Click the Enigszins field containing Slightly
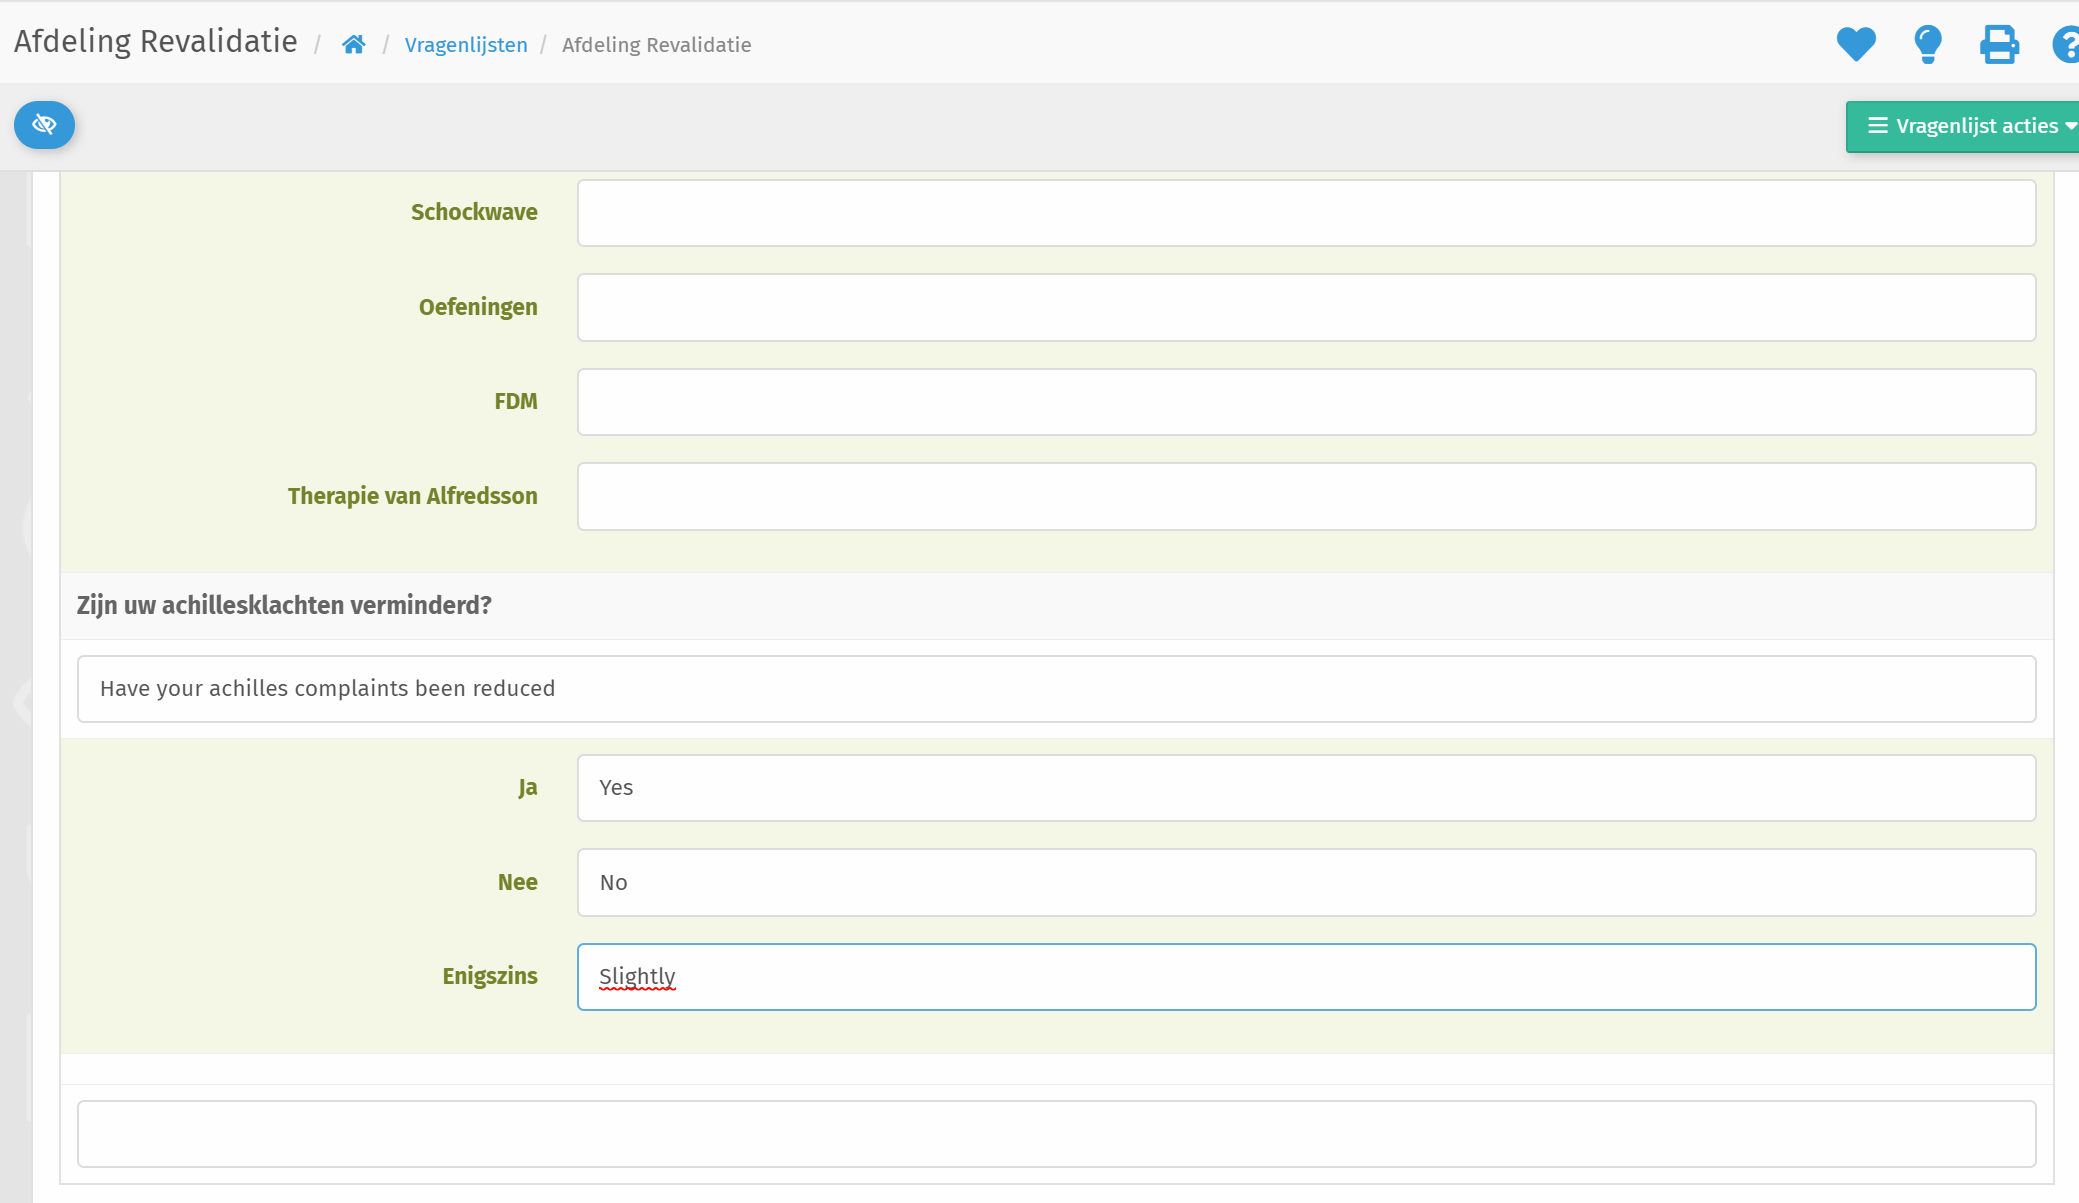 (1306, 977)
